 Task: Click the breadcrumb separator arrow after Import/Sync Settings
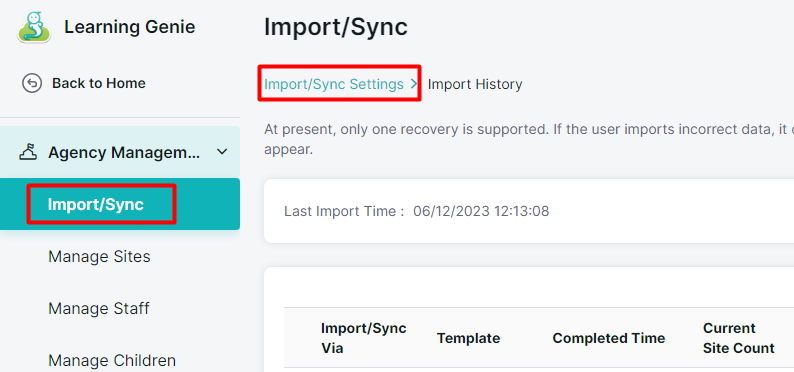click(414, 84)
